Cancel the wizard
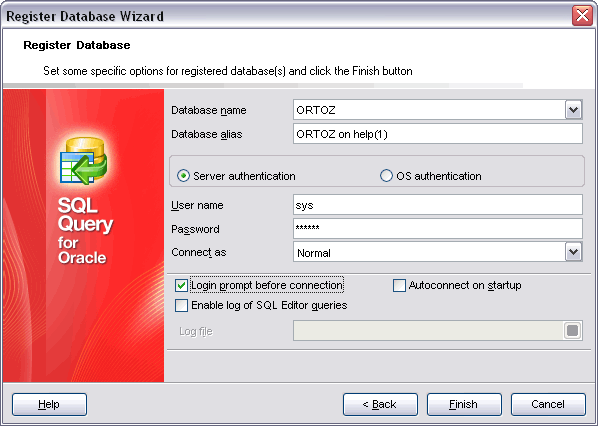The image size is (598, 426). (x=548, y=404)
